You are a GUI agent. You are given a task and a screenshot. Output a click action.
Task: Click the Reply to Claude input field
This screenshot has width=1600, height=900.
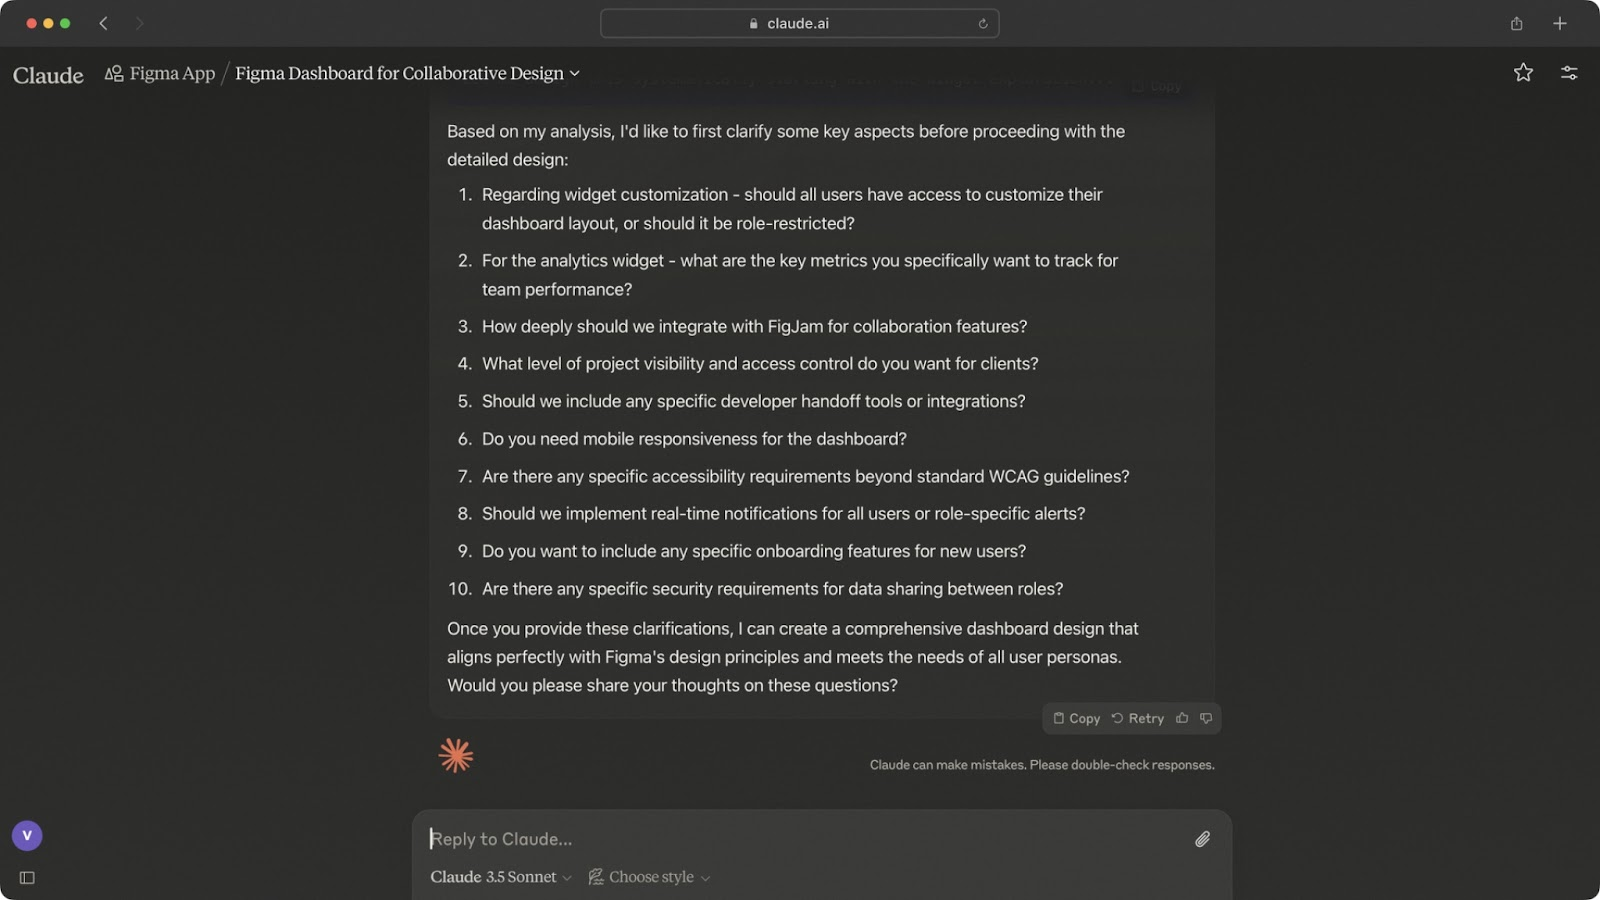[x=800, y=839]
